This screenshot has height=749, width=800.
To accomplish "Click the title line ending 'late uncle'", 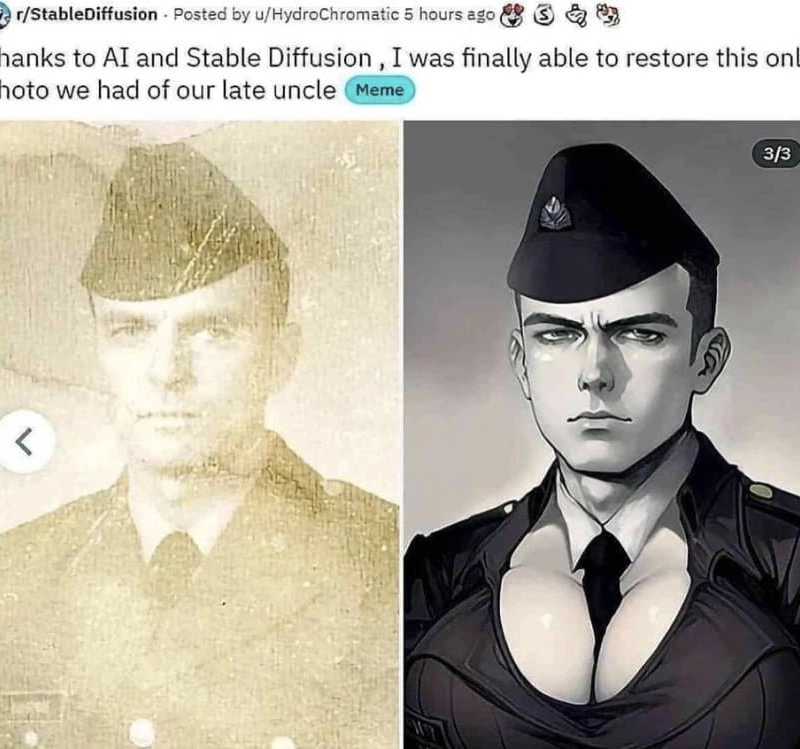I will tap(168, 91).
